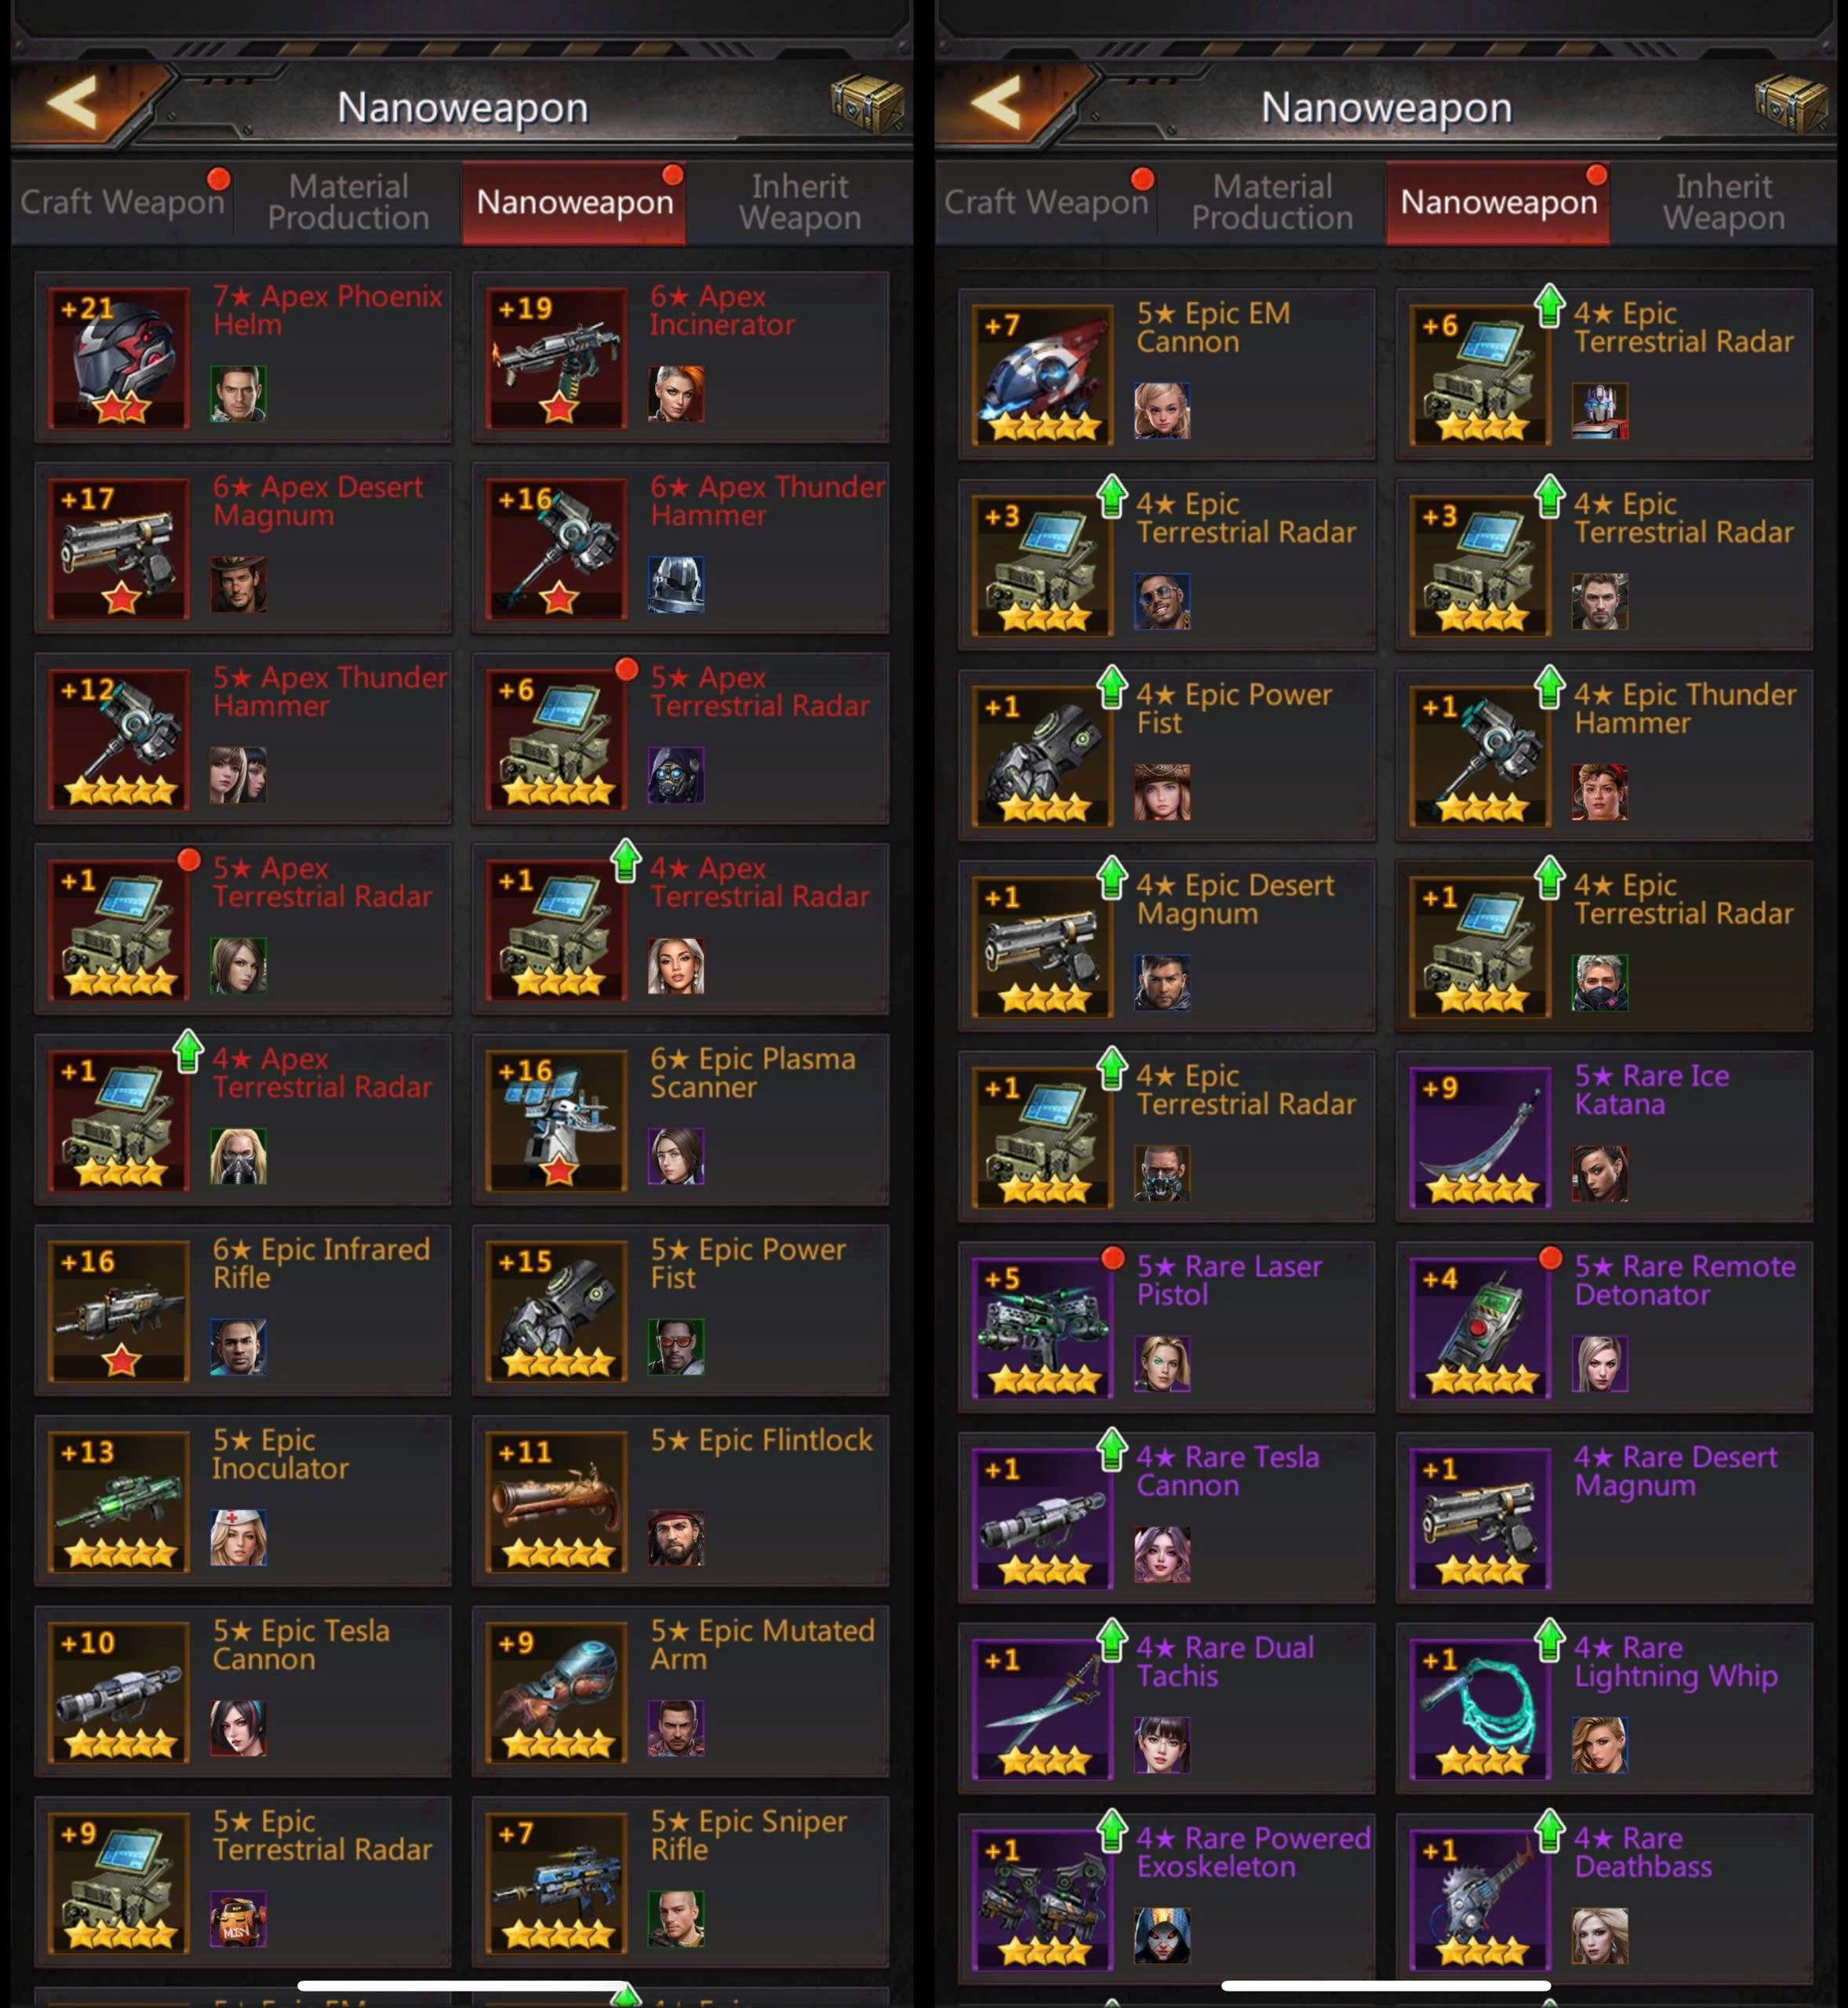The height and width of the screenshot is (2008, 1848).
Task: Open the 5★ Rare Remote Detonator icon
Action: tap(1481, 1328)
